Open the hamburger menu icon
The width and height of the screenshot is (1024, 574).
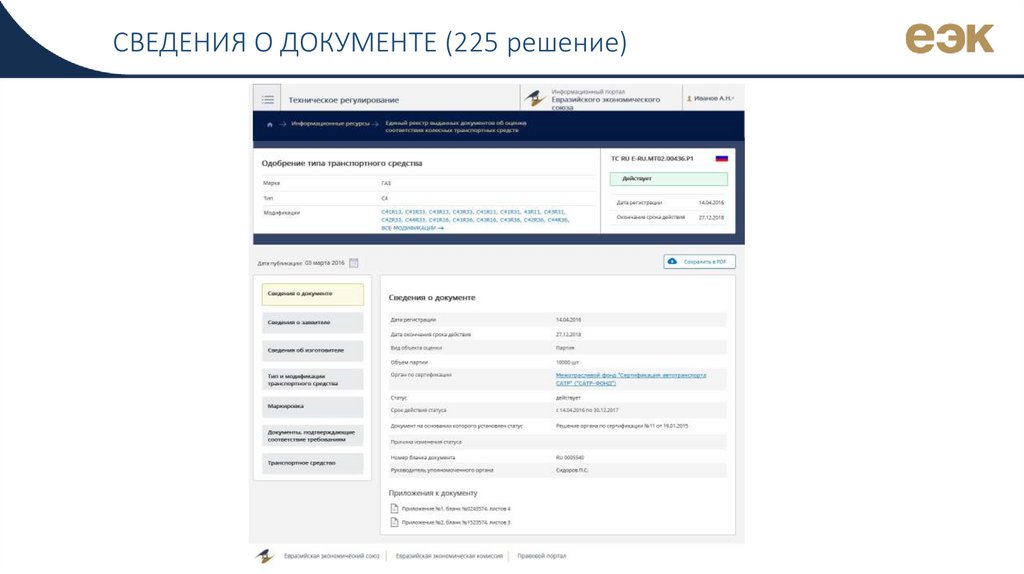267,99
